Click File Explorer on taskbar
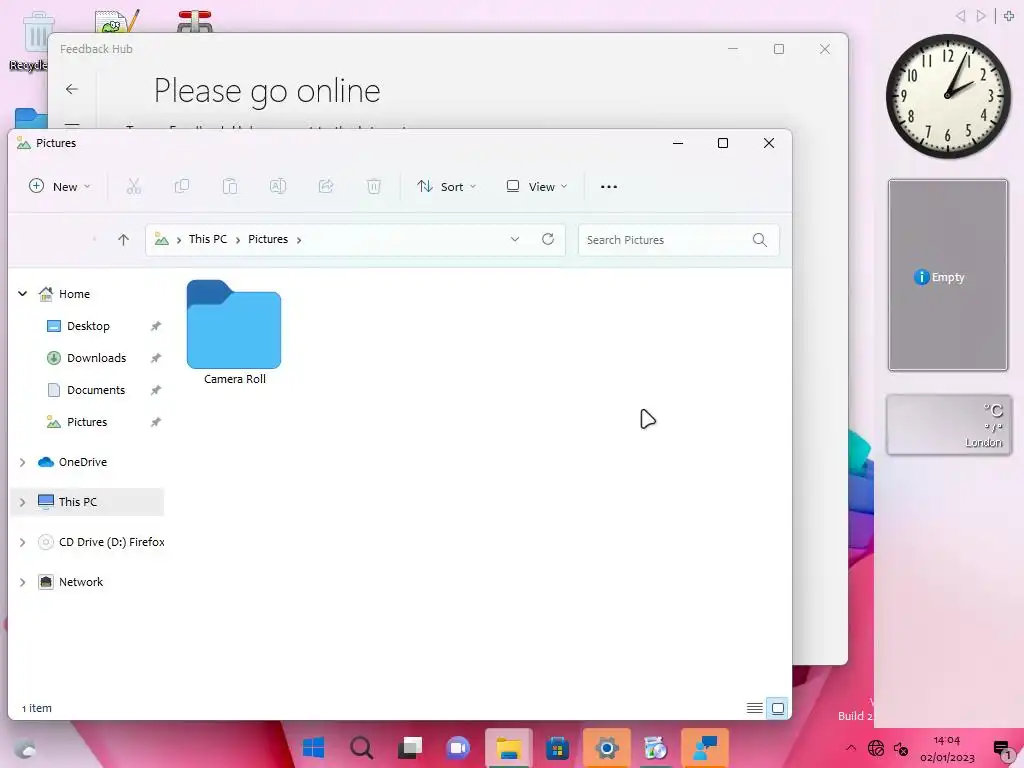Viewport: 1024px width, 768px height. coord(508,747)
